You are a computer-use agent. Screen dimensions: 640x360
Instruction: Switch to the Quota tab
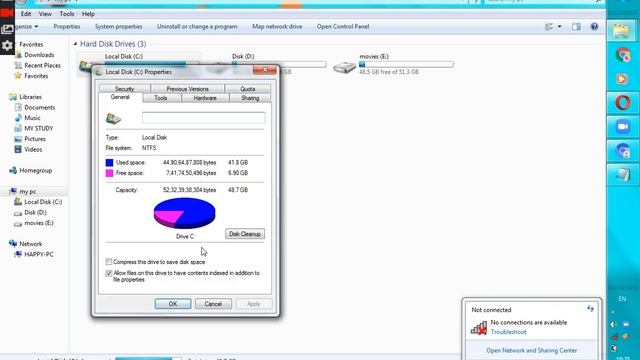[248, 89]
